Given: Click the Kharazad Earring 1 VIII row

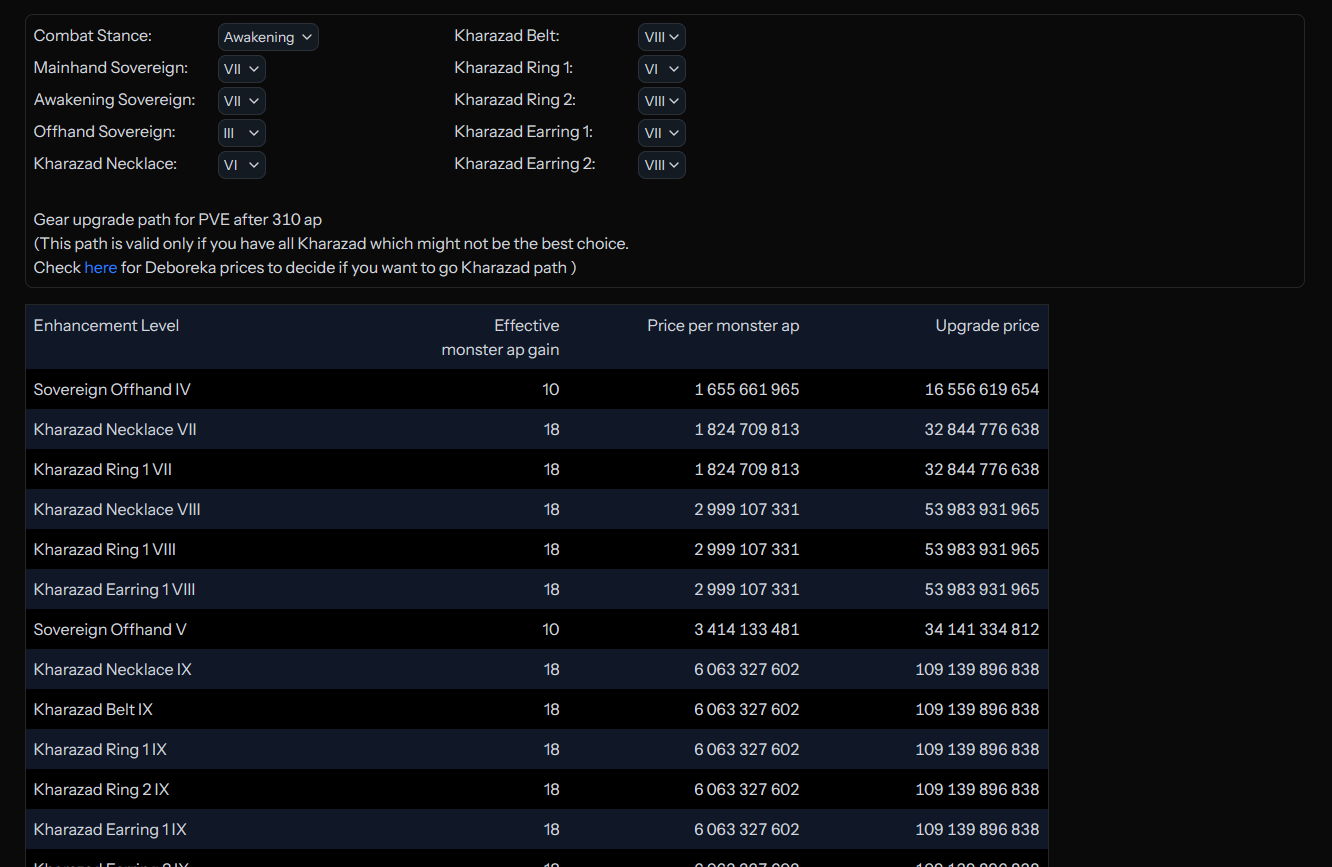Looking at the screenshot, I should pos(115,590).
